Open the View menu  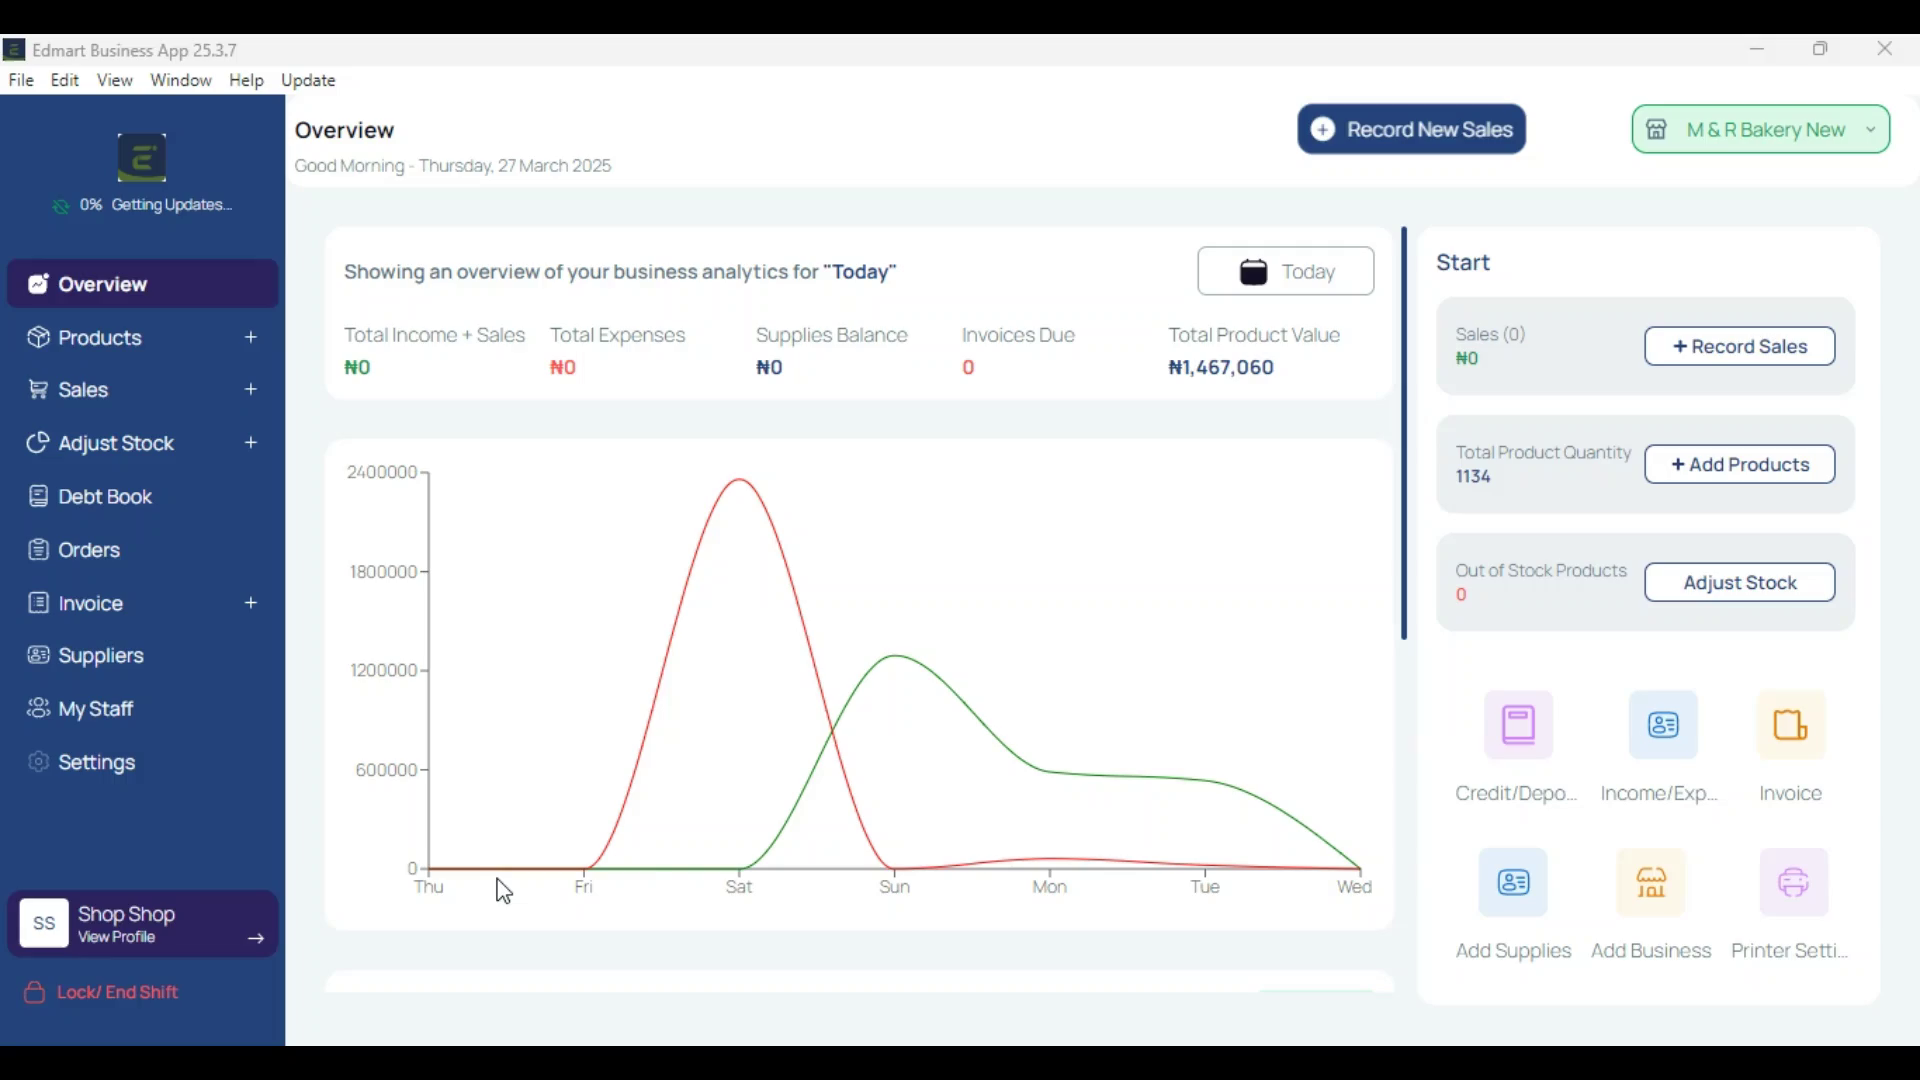point(115,80)
